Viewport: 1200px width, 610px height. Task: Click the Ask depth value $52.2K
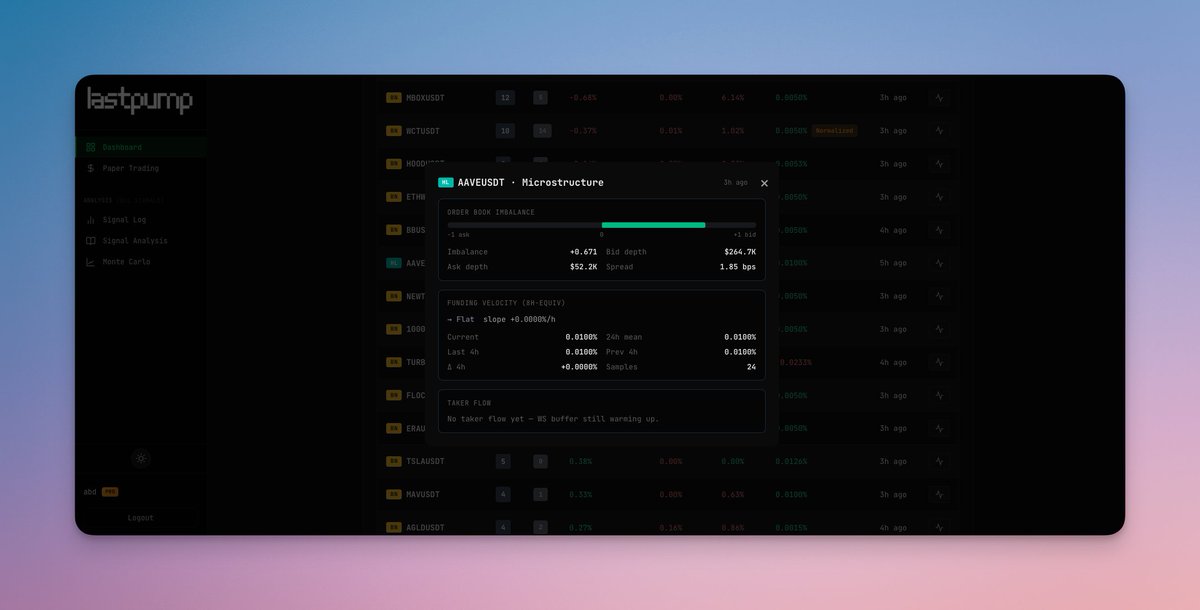584,267
